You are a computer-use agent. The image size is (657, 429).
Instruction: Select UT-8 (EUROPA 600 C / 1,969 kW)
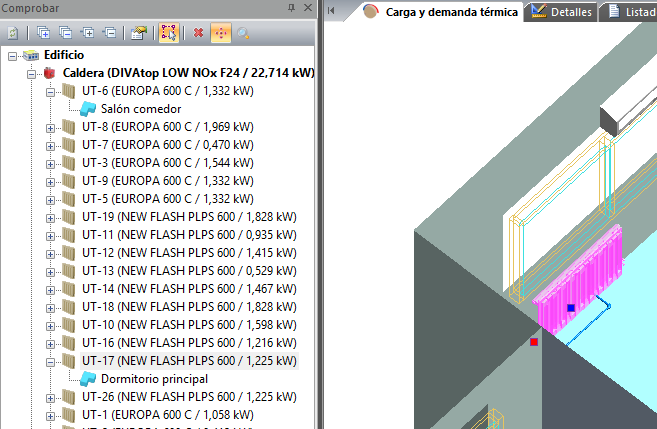[168, 127]
